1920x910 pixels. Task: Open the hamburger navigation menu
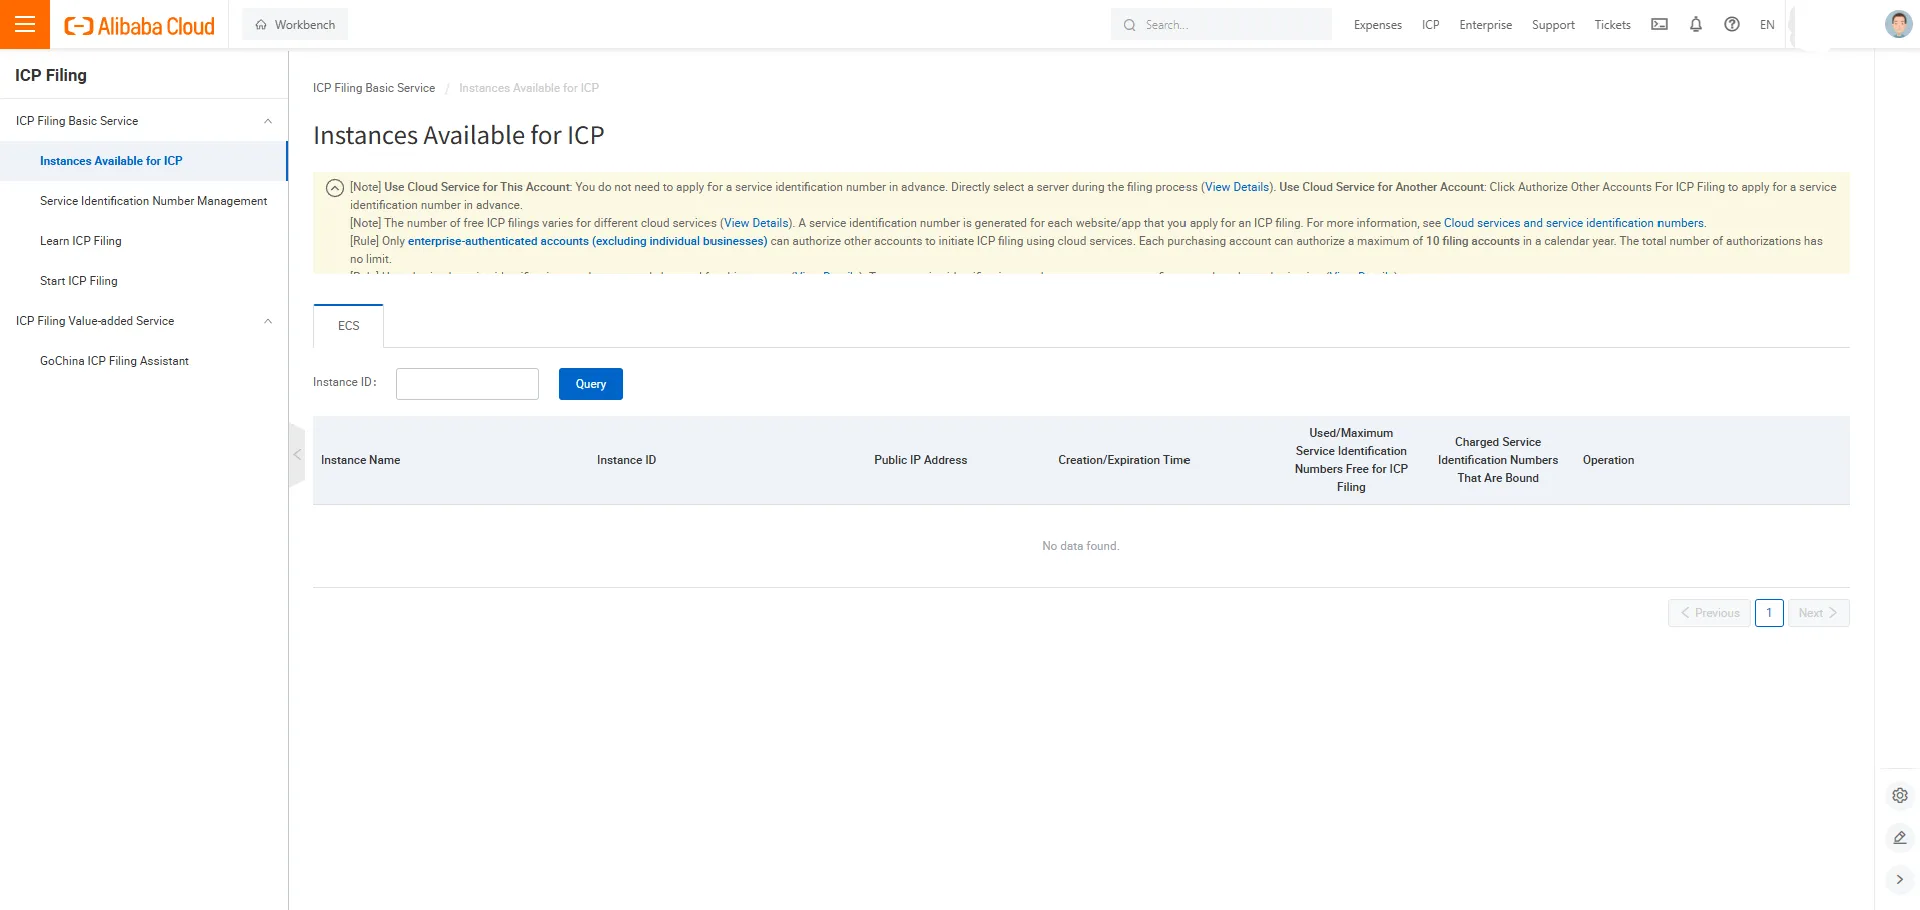click(25, 25)
